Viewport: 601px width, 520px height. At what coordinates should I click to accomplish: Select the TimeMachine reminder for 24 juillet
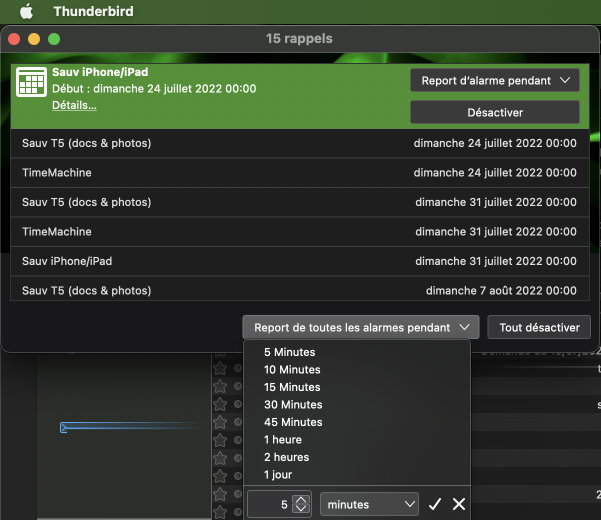tap(299, 173)
